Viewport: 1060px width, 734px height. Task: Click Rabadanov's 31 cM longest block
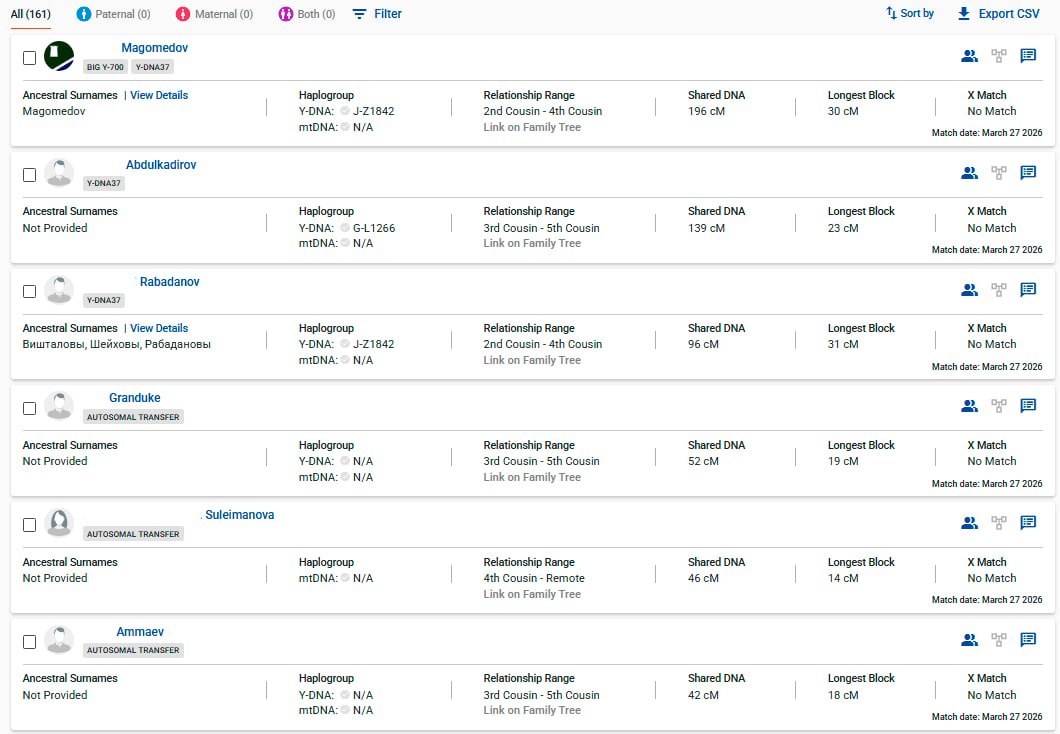point(843,345)
